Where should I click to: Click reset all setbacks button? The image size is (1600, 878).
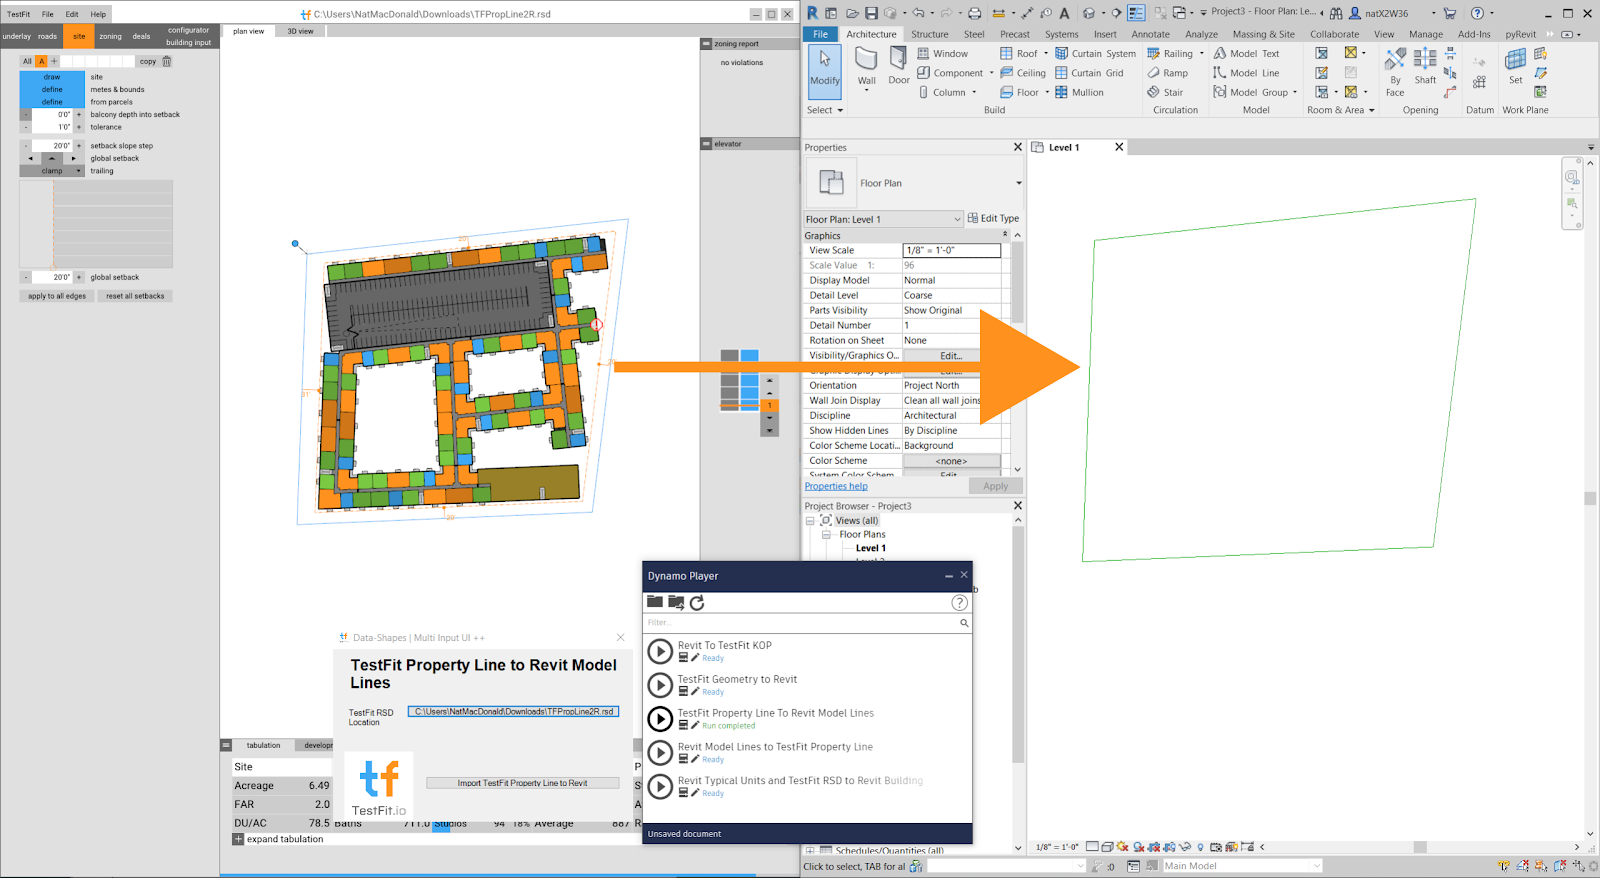coord(135,296)
